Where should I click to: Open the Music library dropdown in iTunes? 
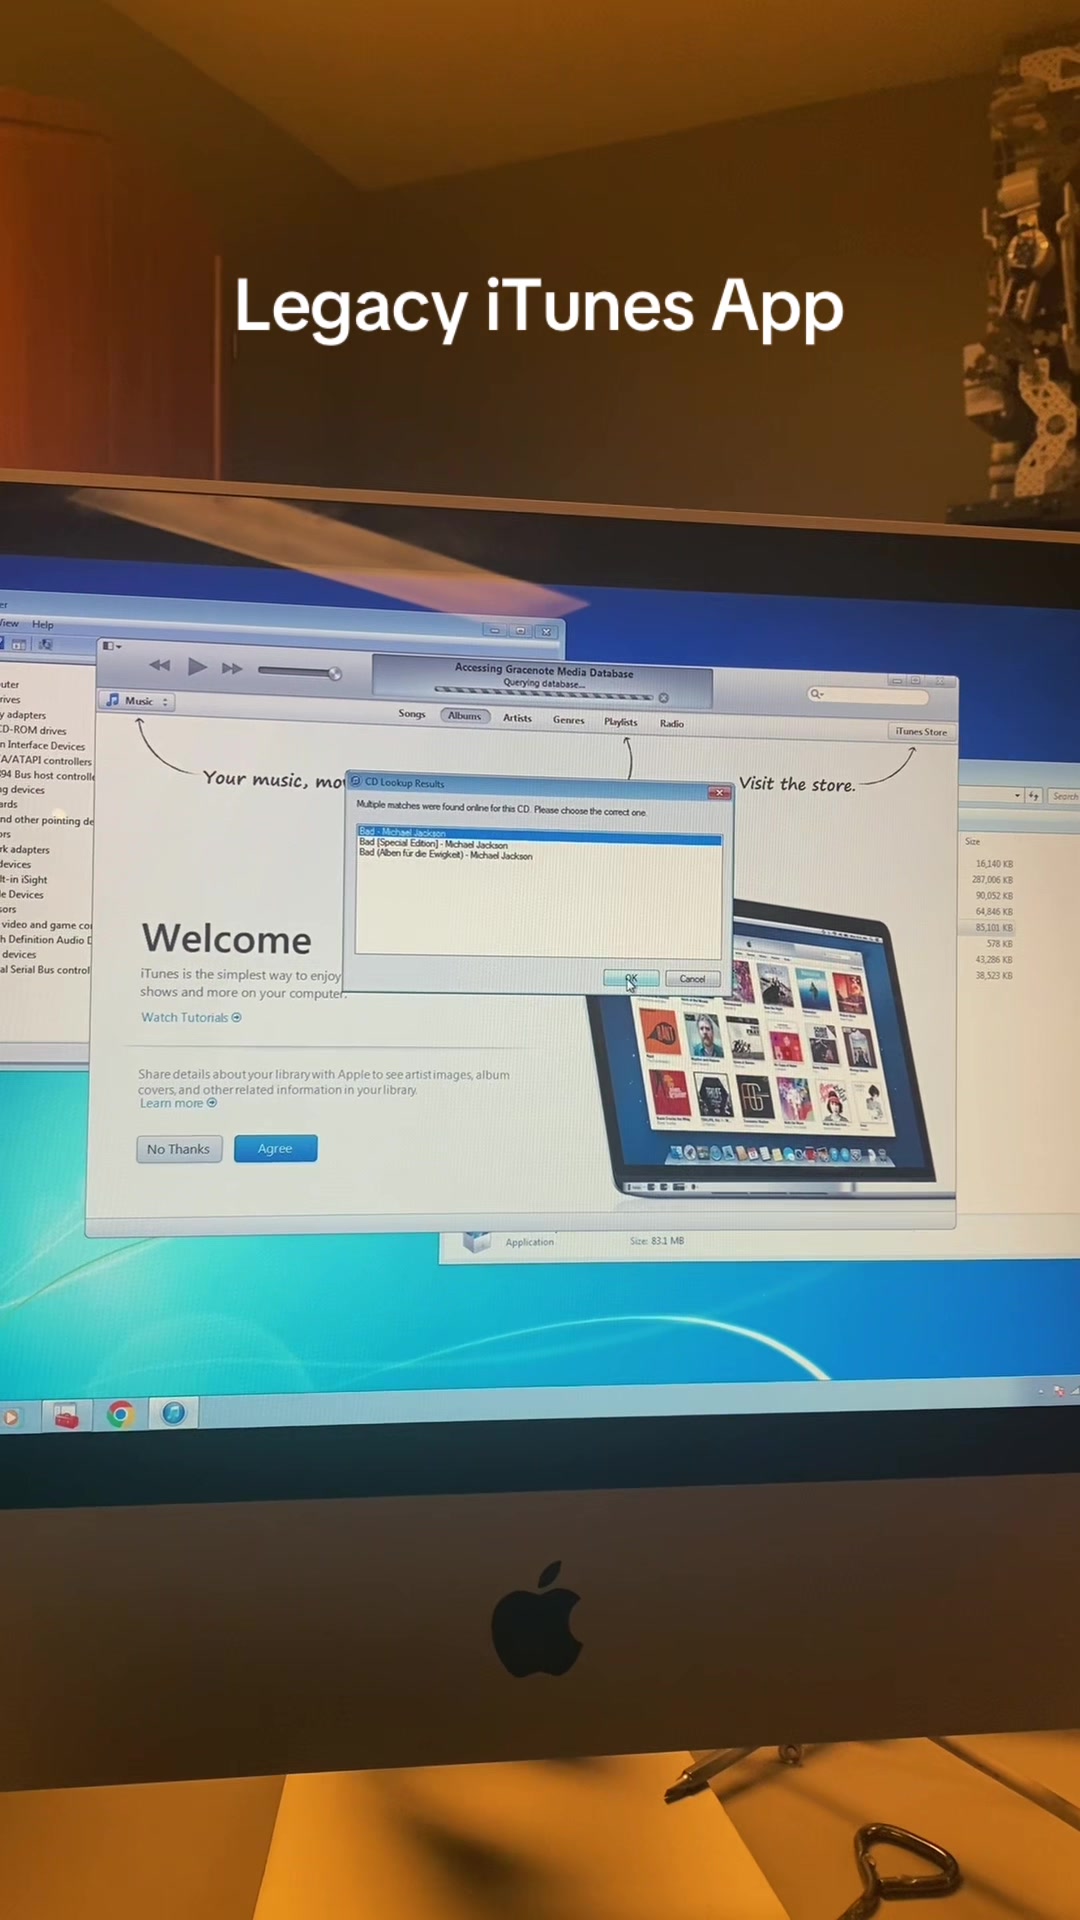point(137,701)
